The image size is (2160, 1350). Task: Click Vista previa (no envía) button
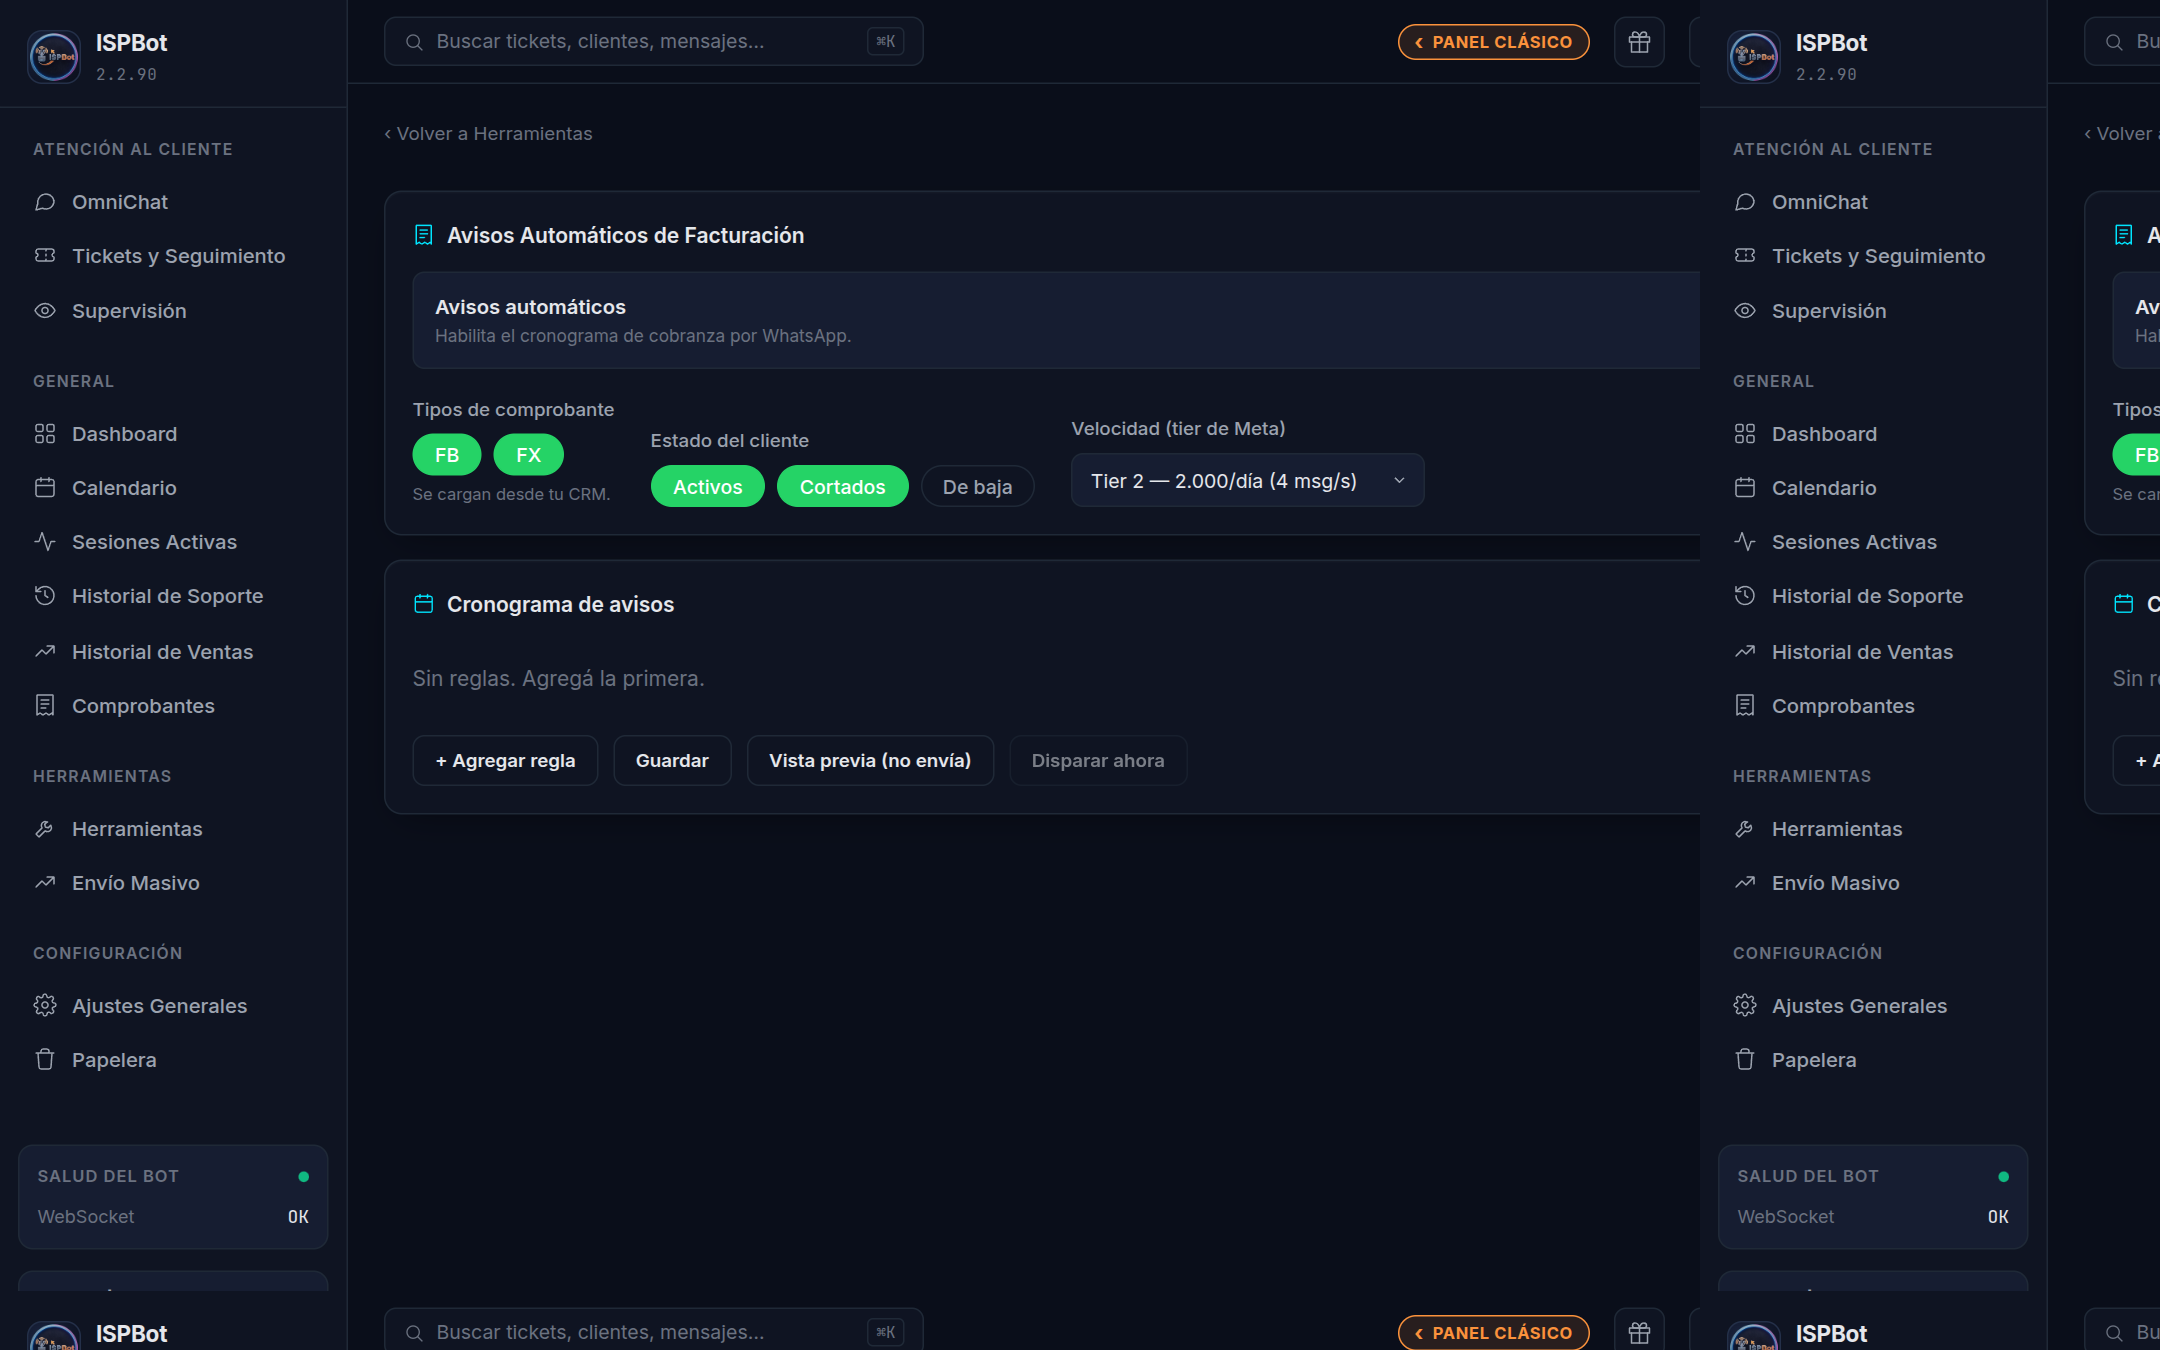point(870,761)
